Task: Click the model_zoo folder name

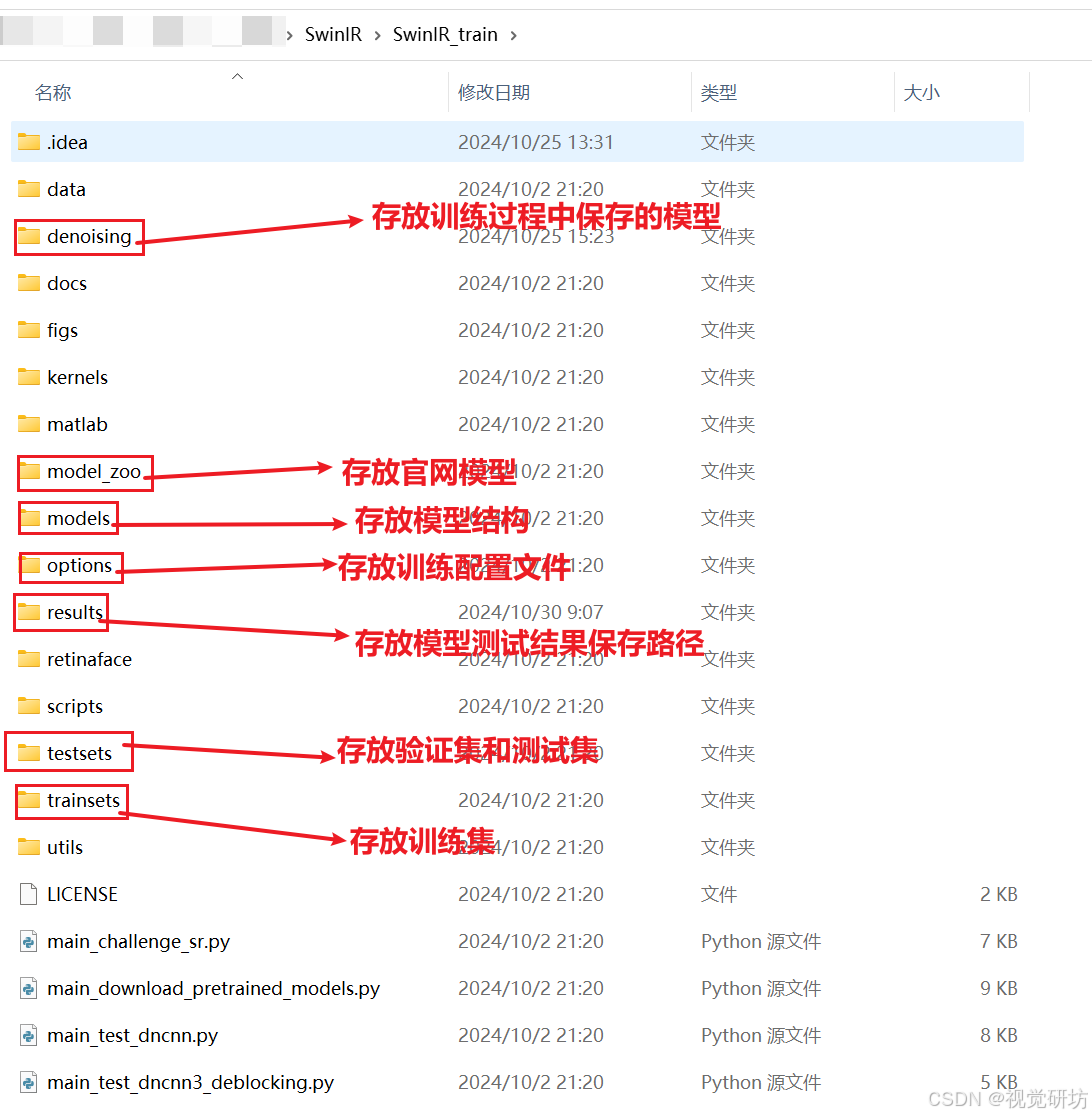Action: click(x=94, y=471)
